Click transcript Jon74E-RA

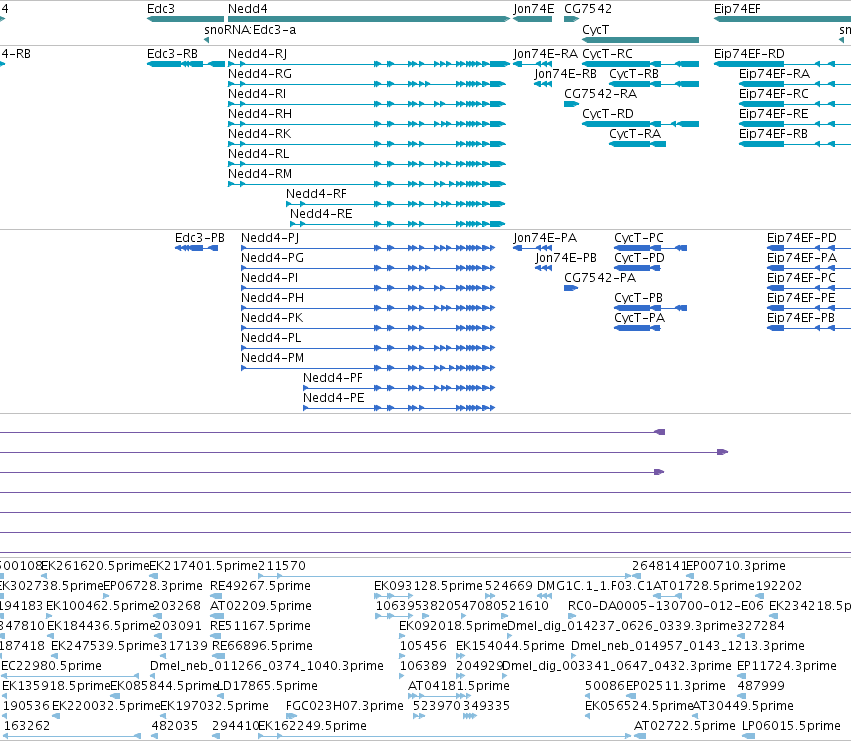[545, 54]
